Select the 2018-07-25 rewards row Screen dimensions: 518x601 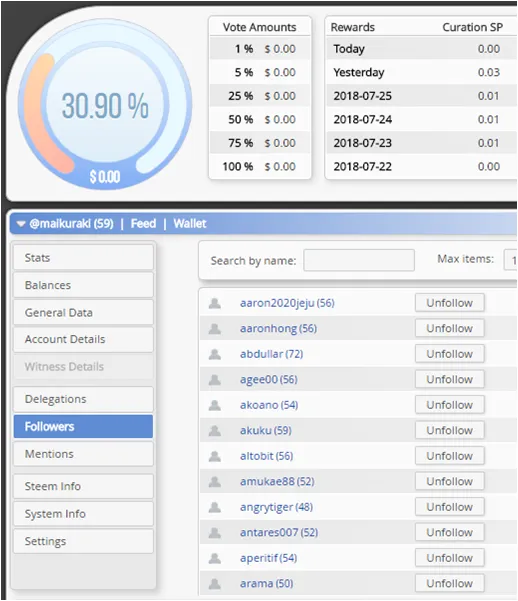421,96
